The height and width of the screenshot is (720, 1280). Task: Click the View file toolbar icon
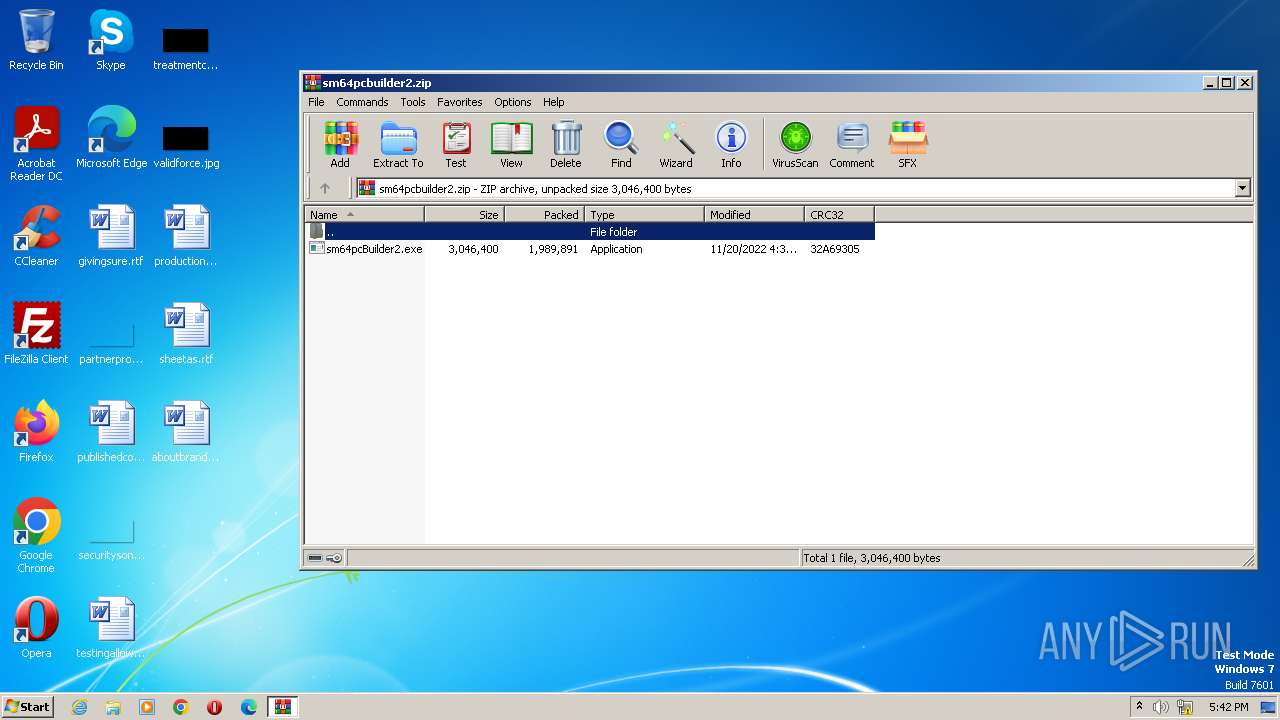pos(511,145)
